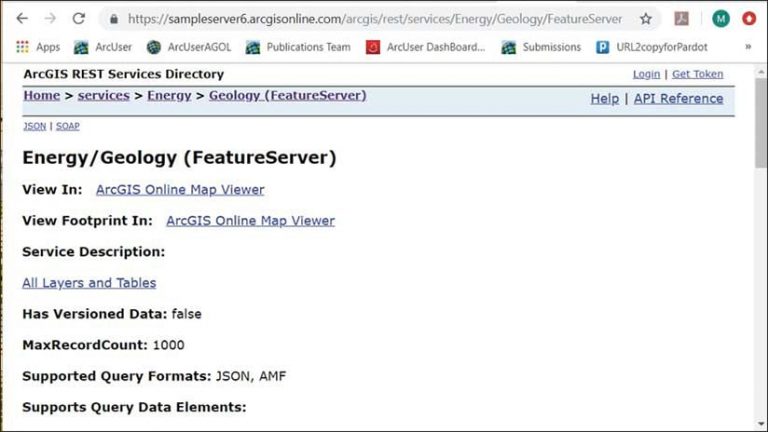This screenshot has width=768, height=432.
Task: Open the green M profile avatar
Action: (720, 19)
